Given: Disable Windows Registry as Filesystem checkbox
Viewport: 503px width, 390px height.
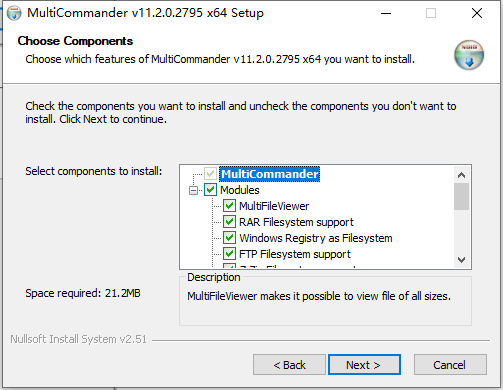Looking at the screenshot, I should [x=229, y=238].
